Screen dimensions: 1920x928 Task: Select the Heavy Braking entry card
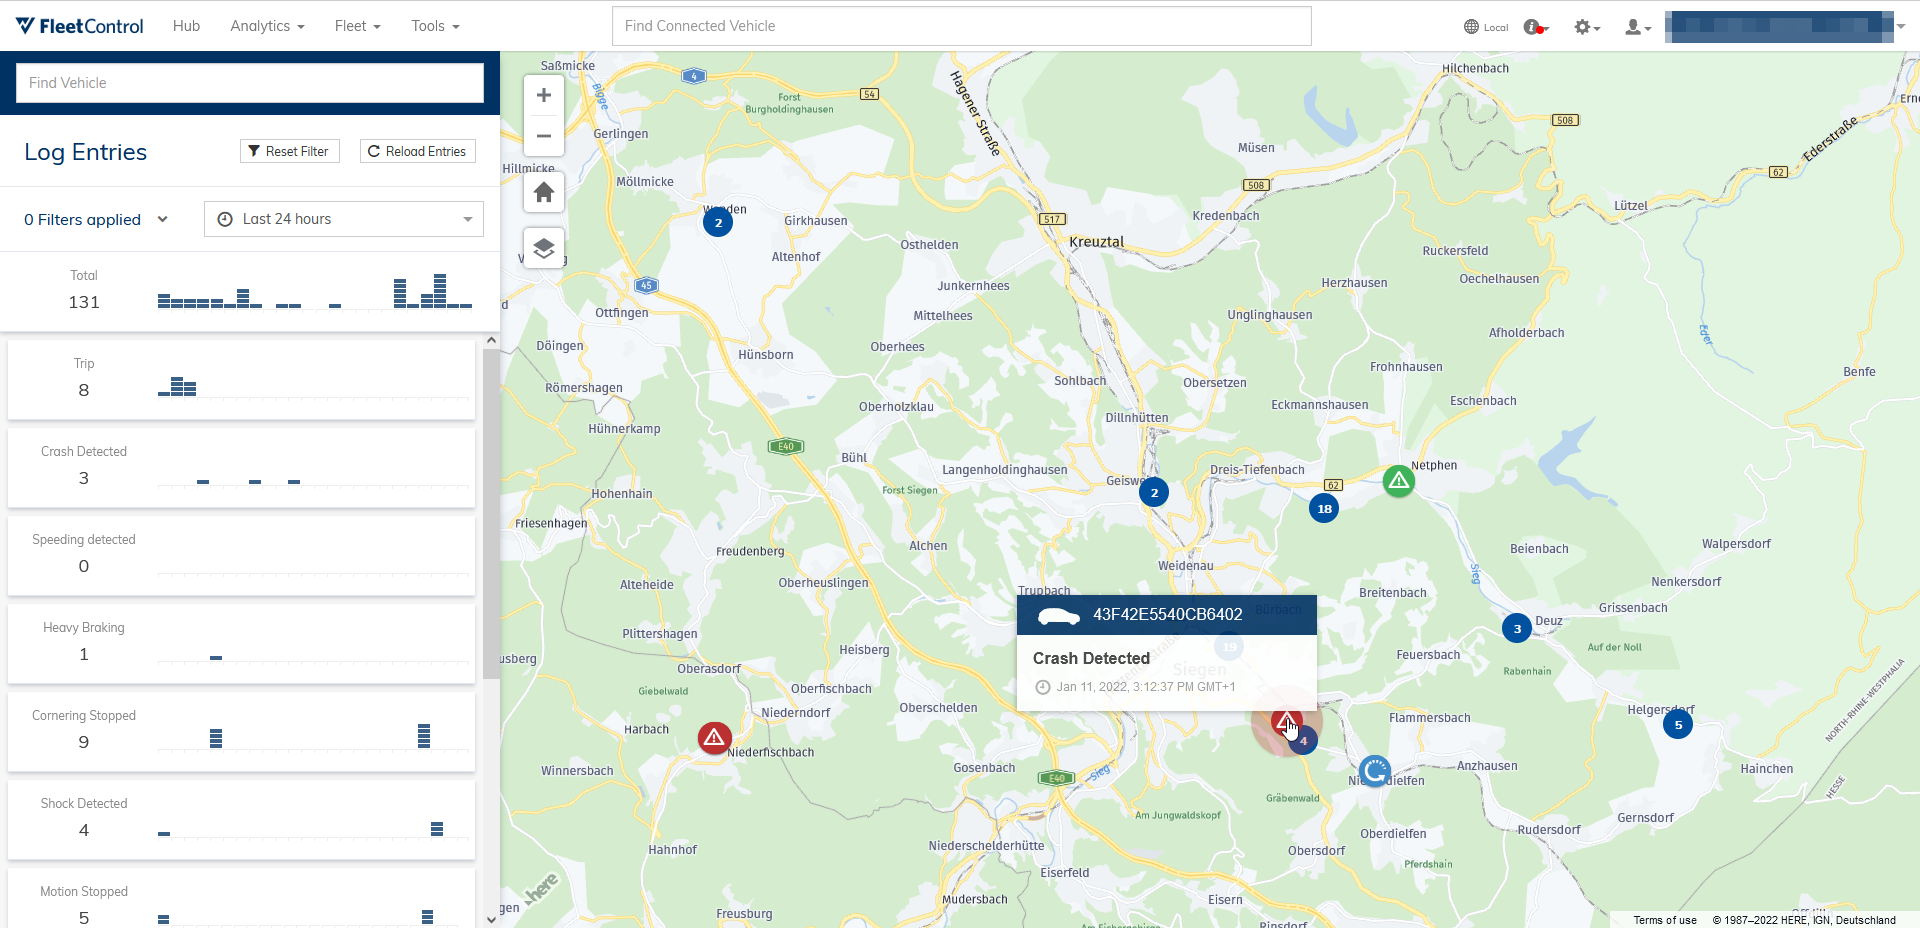click(241, 643)
